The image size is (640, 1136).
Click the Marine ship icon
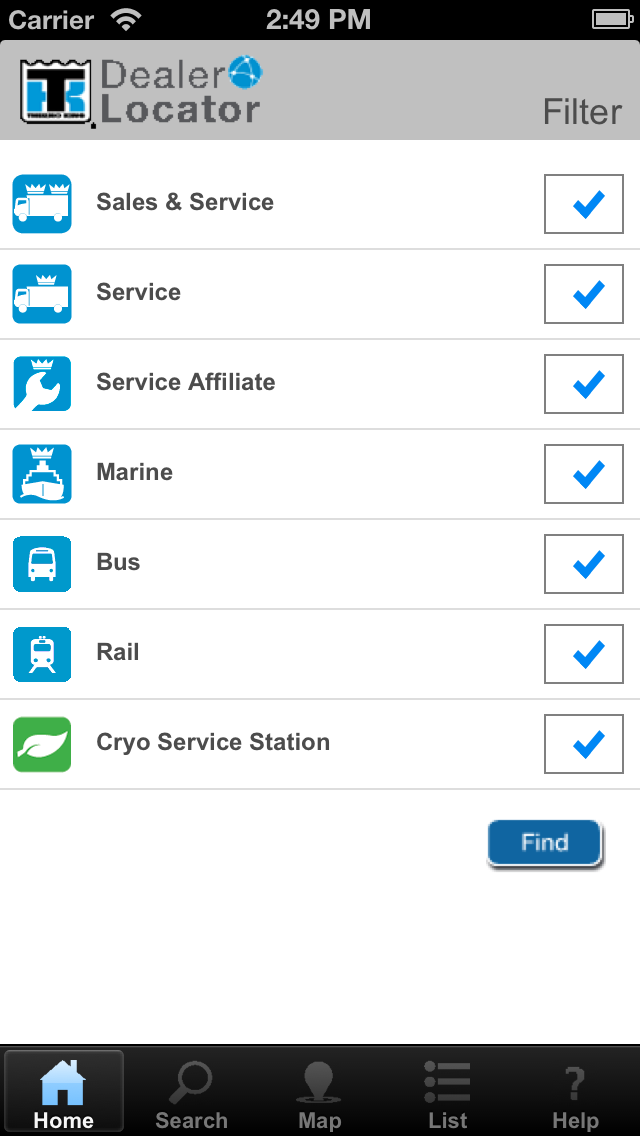pyautogui.click(x=42, y=474)
